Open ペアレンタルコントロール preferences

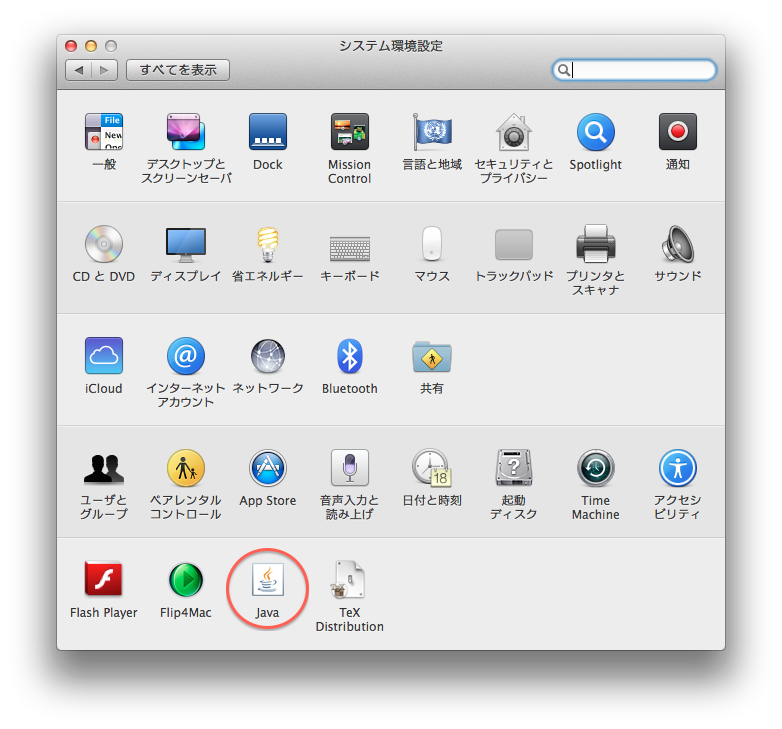[x=186, y=468]
